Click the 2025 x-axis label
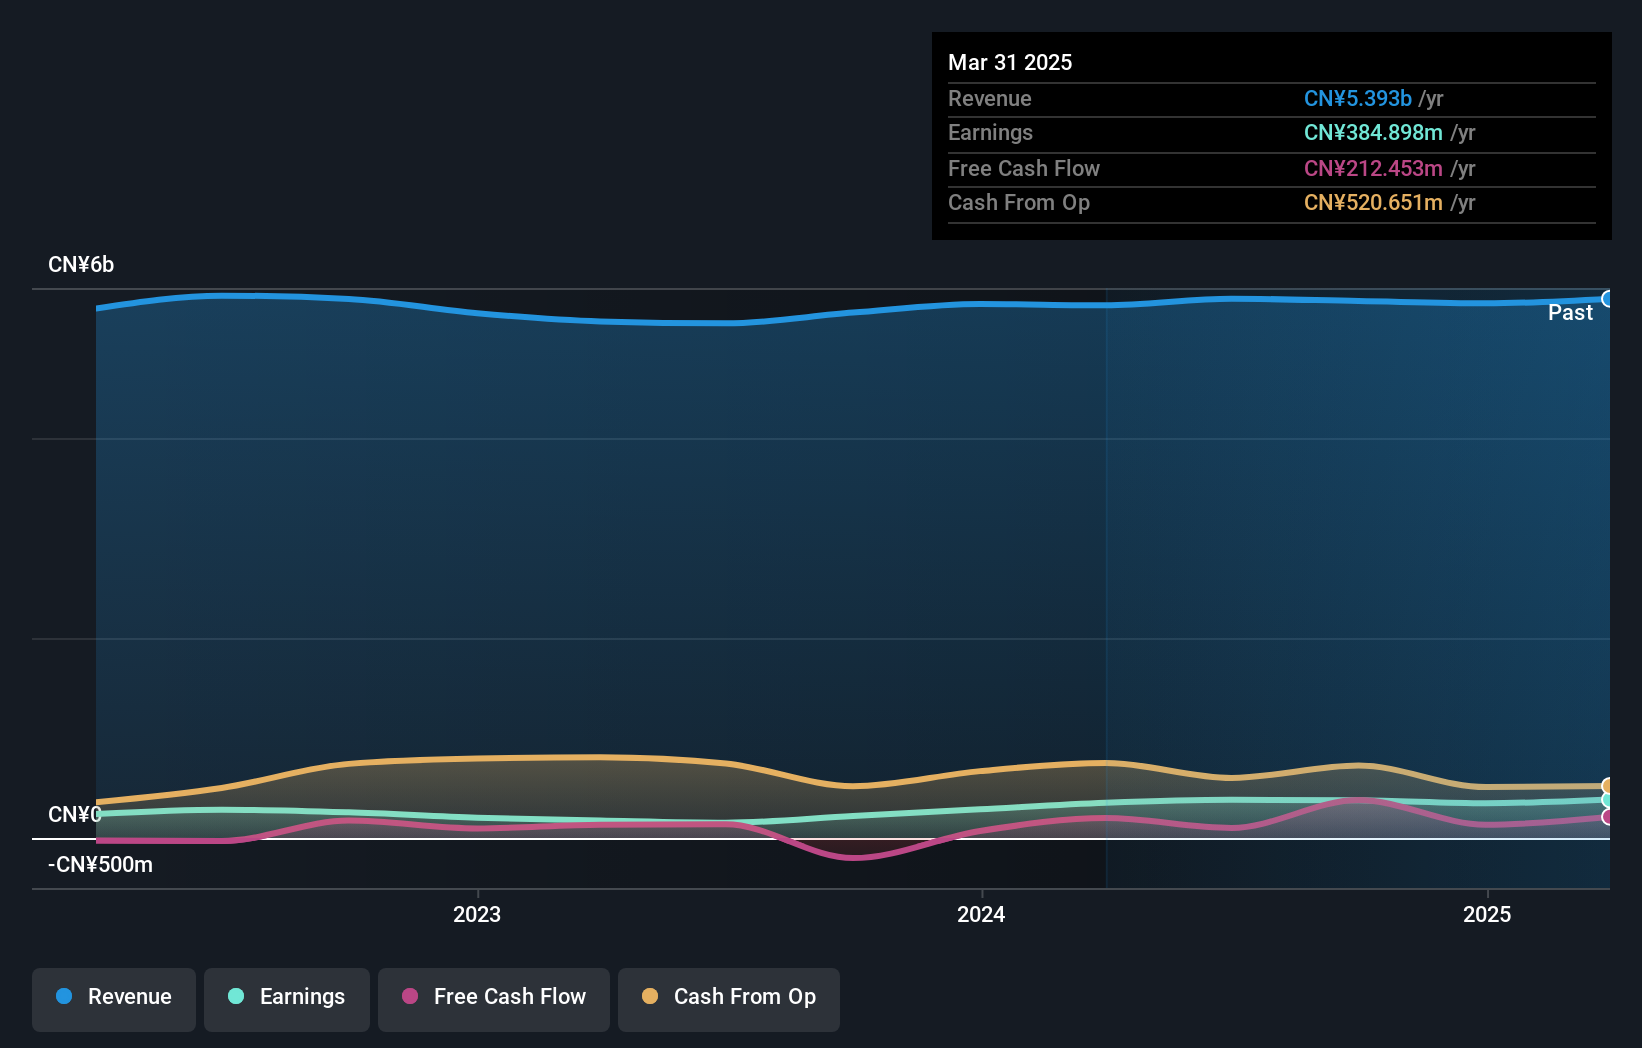 point(1487,914)
